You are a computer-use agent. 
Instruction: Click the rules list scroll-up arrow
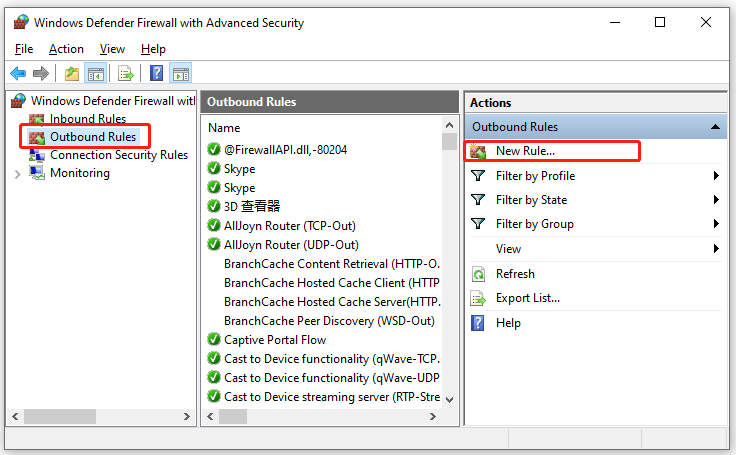[449, 125]
